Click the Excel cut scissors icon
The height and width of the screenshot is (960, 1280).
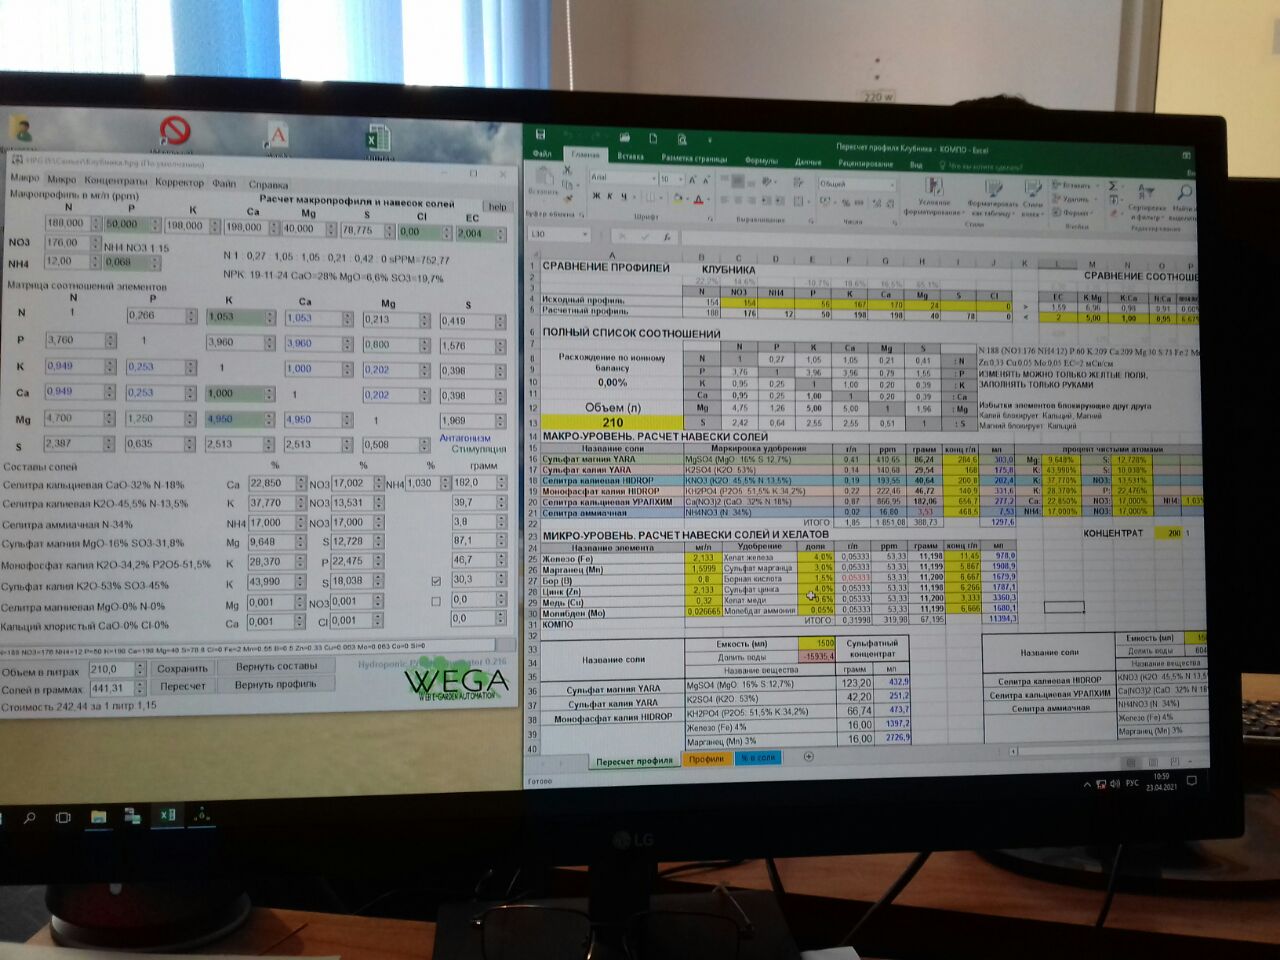[566, 171]
